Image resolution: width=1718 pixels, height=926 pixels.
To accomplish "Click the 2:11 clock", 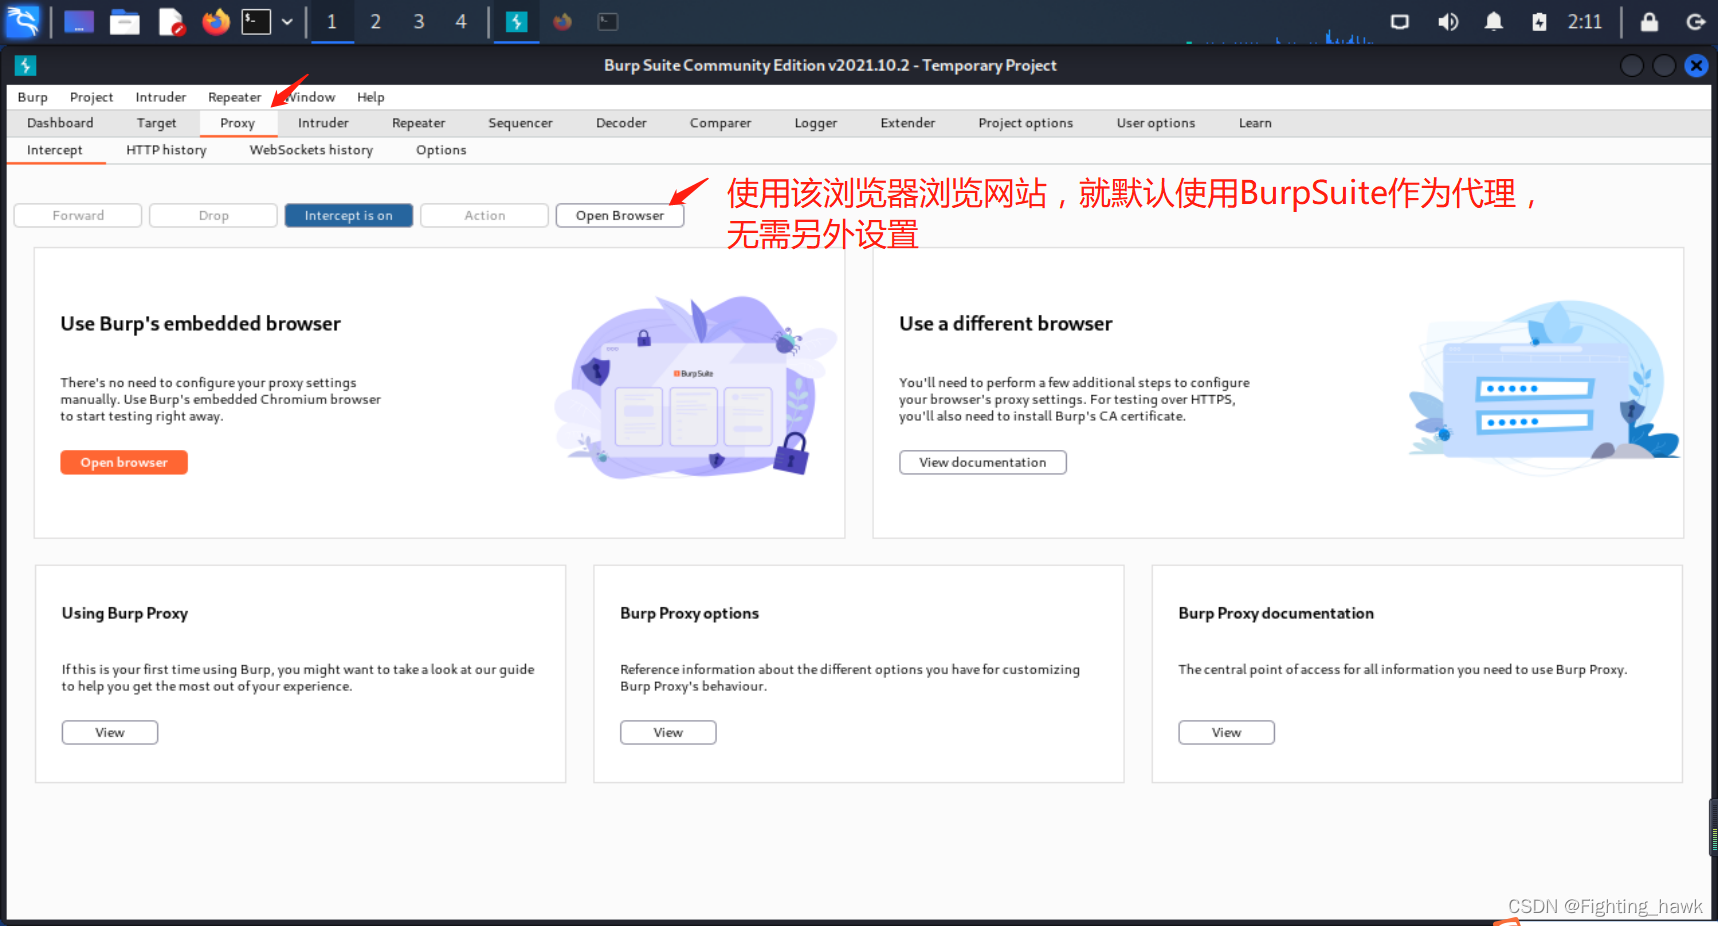I will click(1585, 21).
